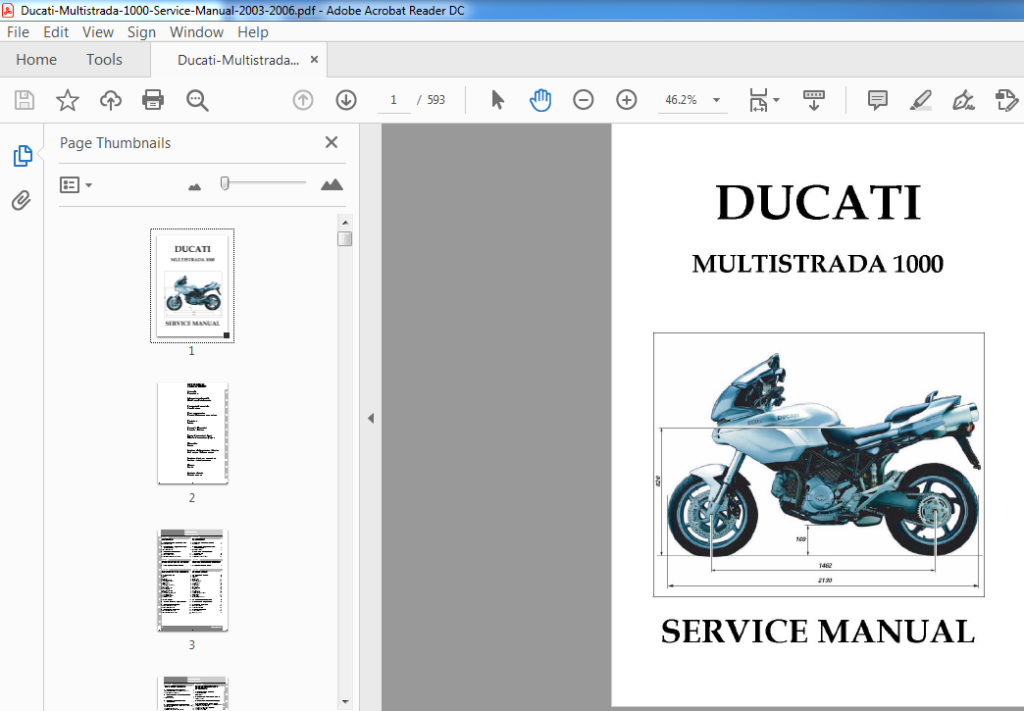The image size is (1024, 711).
Task: Open the zoom percentage dropdown
Action: pyautogui.click(x=716, y=100)
